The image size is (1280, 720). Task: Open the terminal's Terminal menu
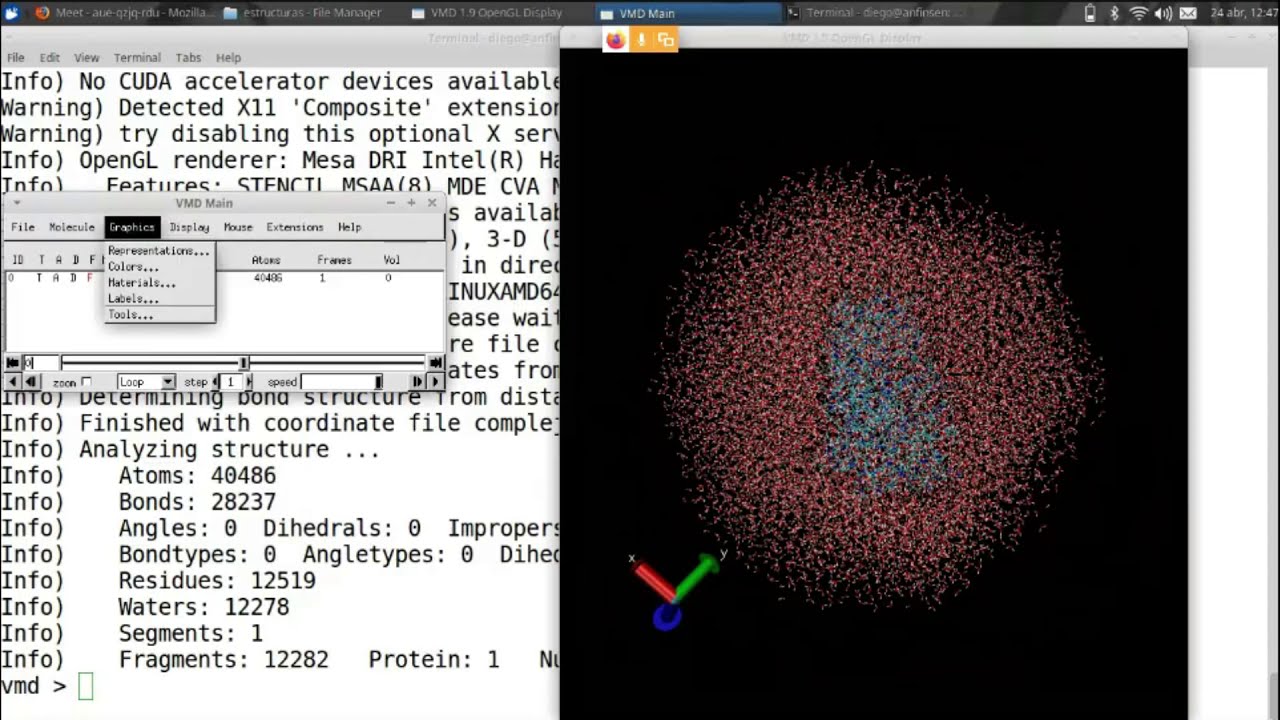click(x=137, y=58)
